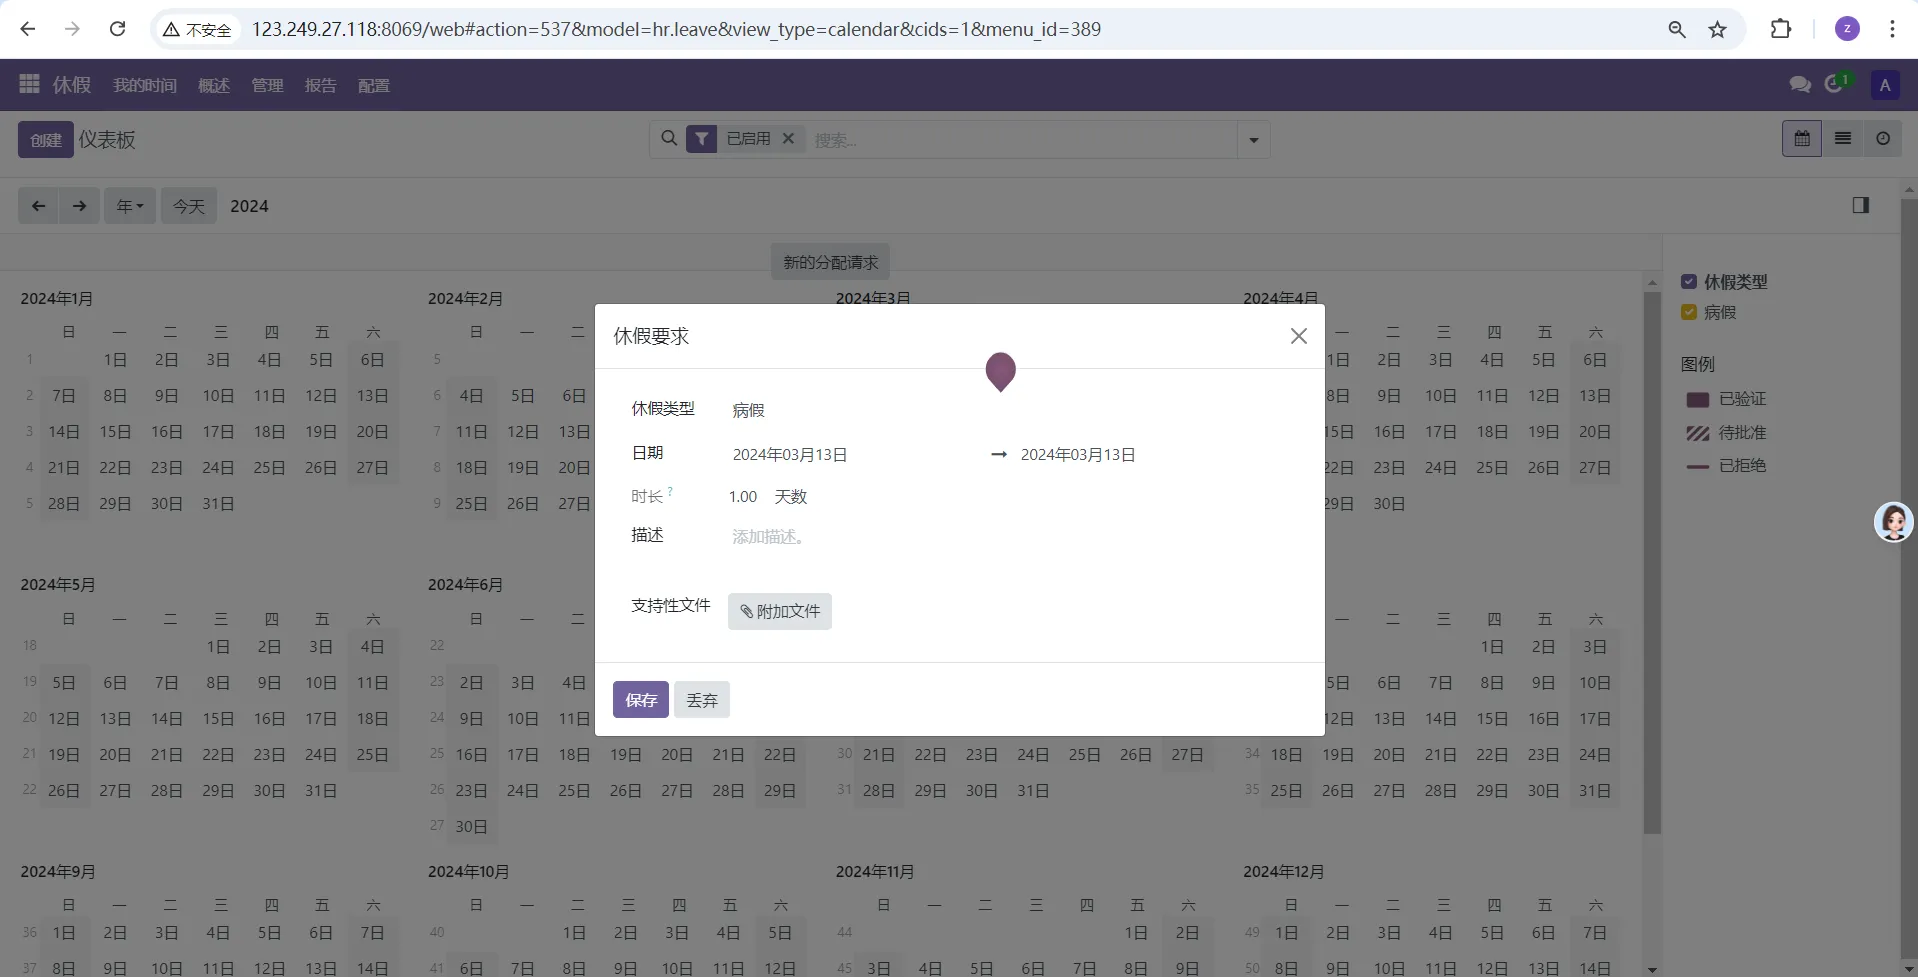
Task: Click the 丢弃 button
Action: [702, 700]
